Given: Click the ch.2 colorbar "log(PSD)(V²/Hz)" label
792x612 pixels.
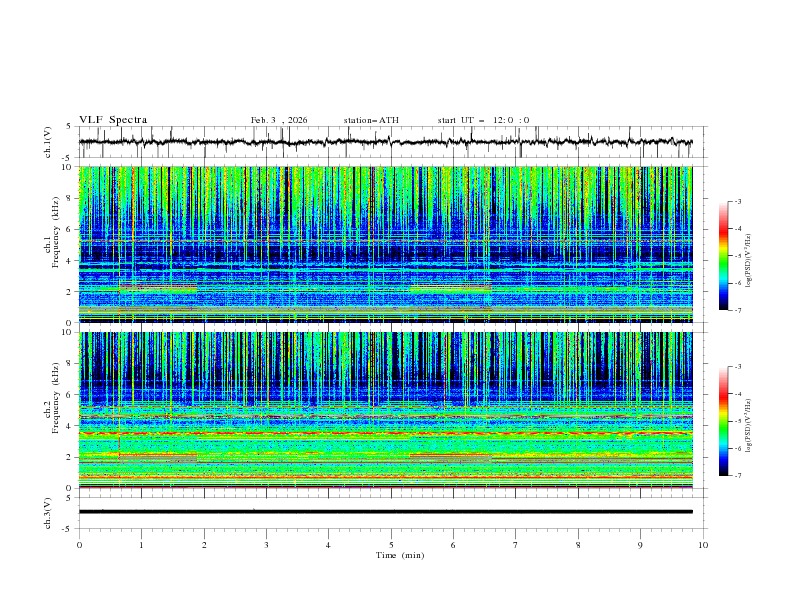Looking at the screenshot, I should pyautogui.click(x=748, y=425).
